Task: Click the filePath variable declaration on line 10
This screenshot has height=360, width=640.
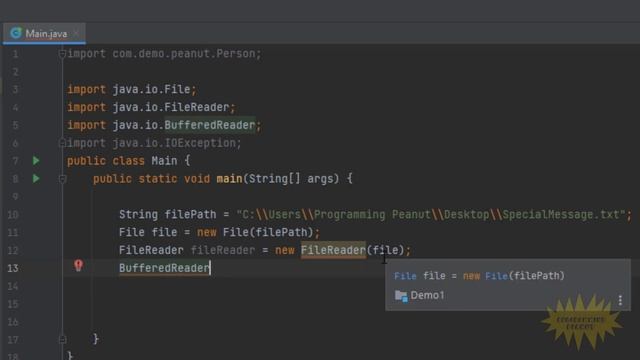Action: pyautogui.click(x=191, y=214)
